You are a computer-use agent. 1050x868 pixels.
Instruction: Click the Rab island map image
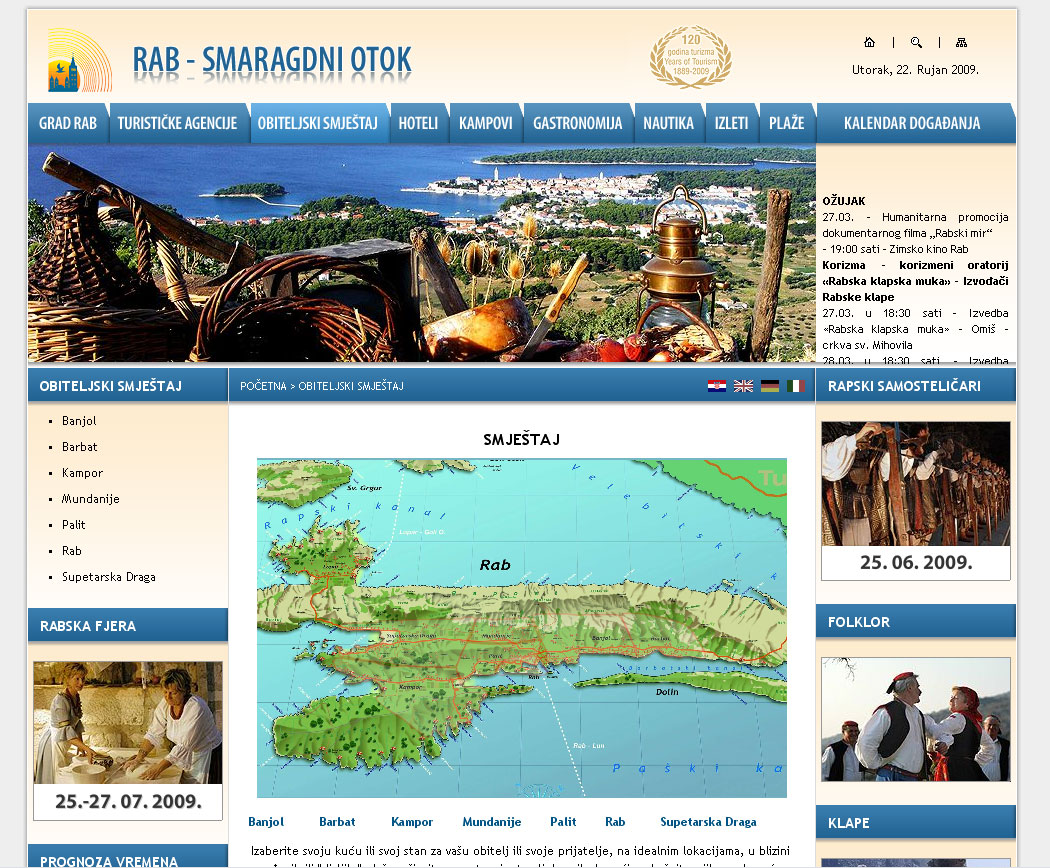pos(521,627)
